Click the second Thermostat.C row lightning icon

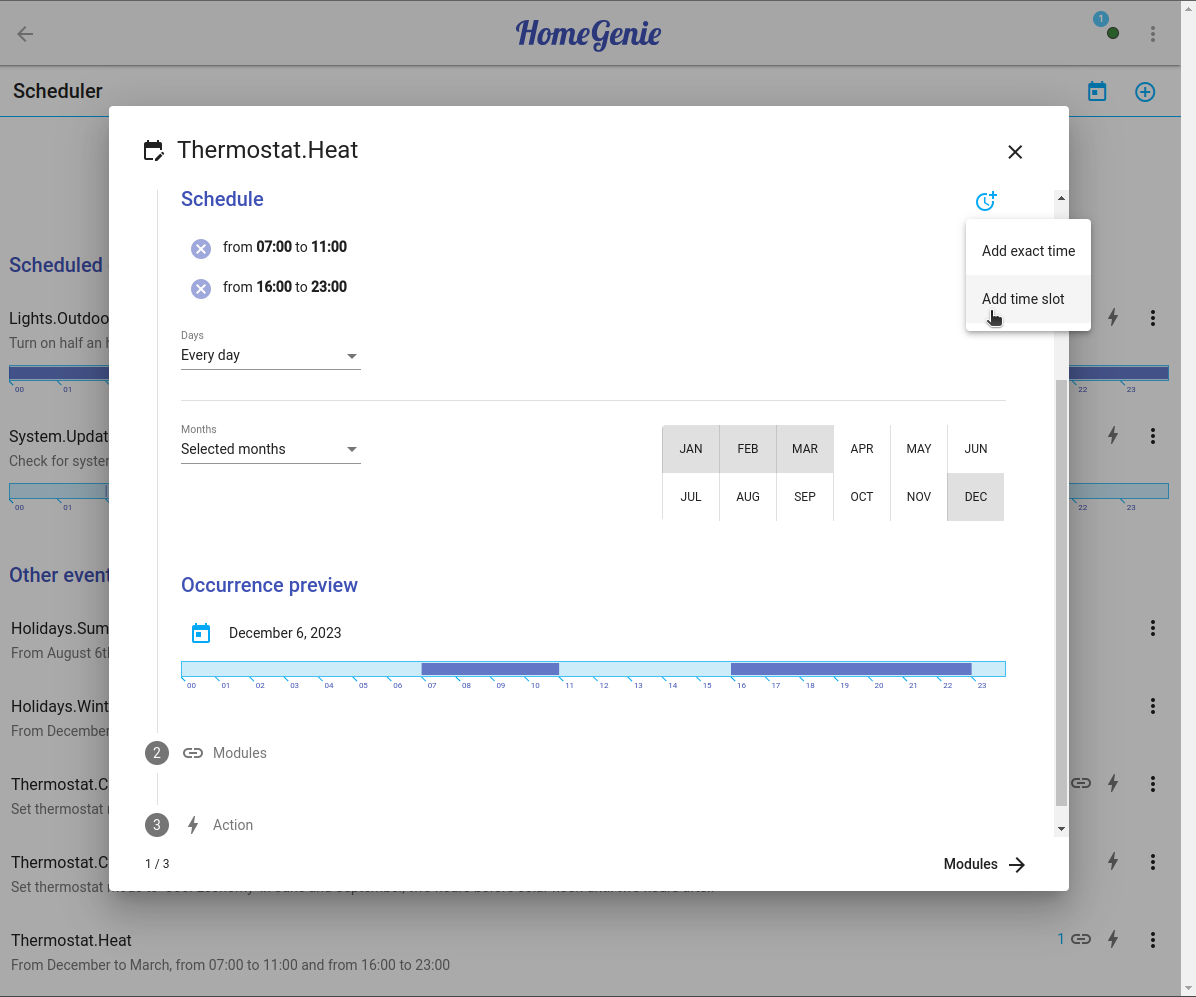click(1113, 861)
